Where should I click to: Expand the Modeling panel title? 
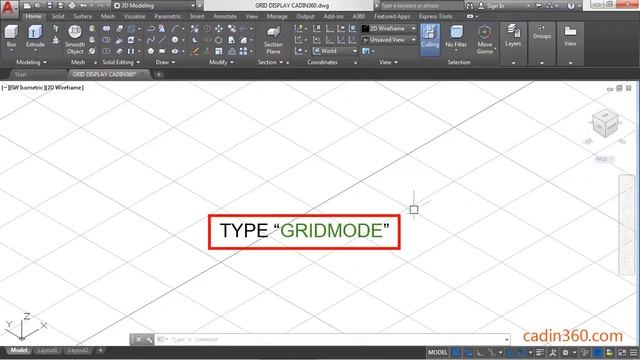(31, 62)
